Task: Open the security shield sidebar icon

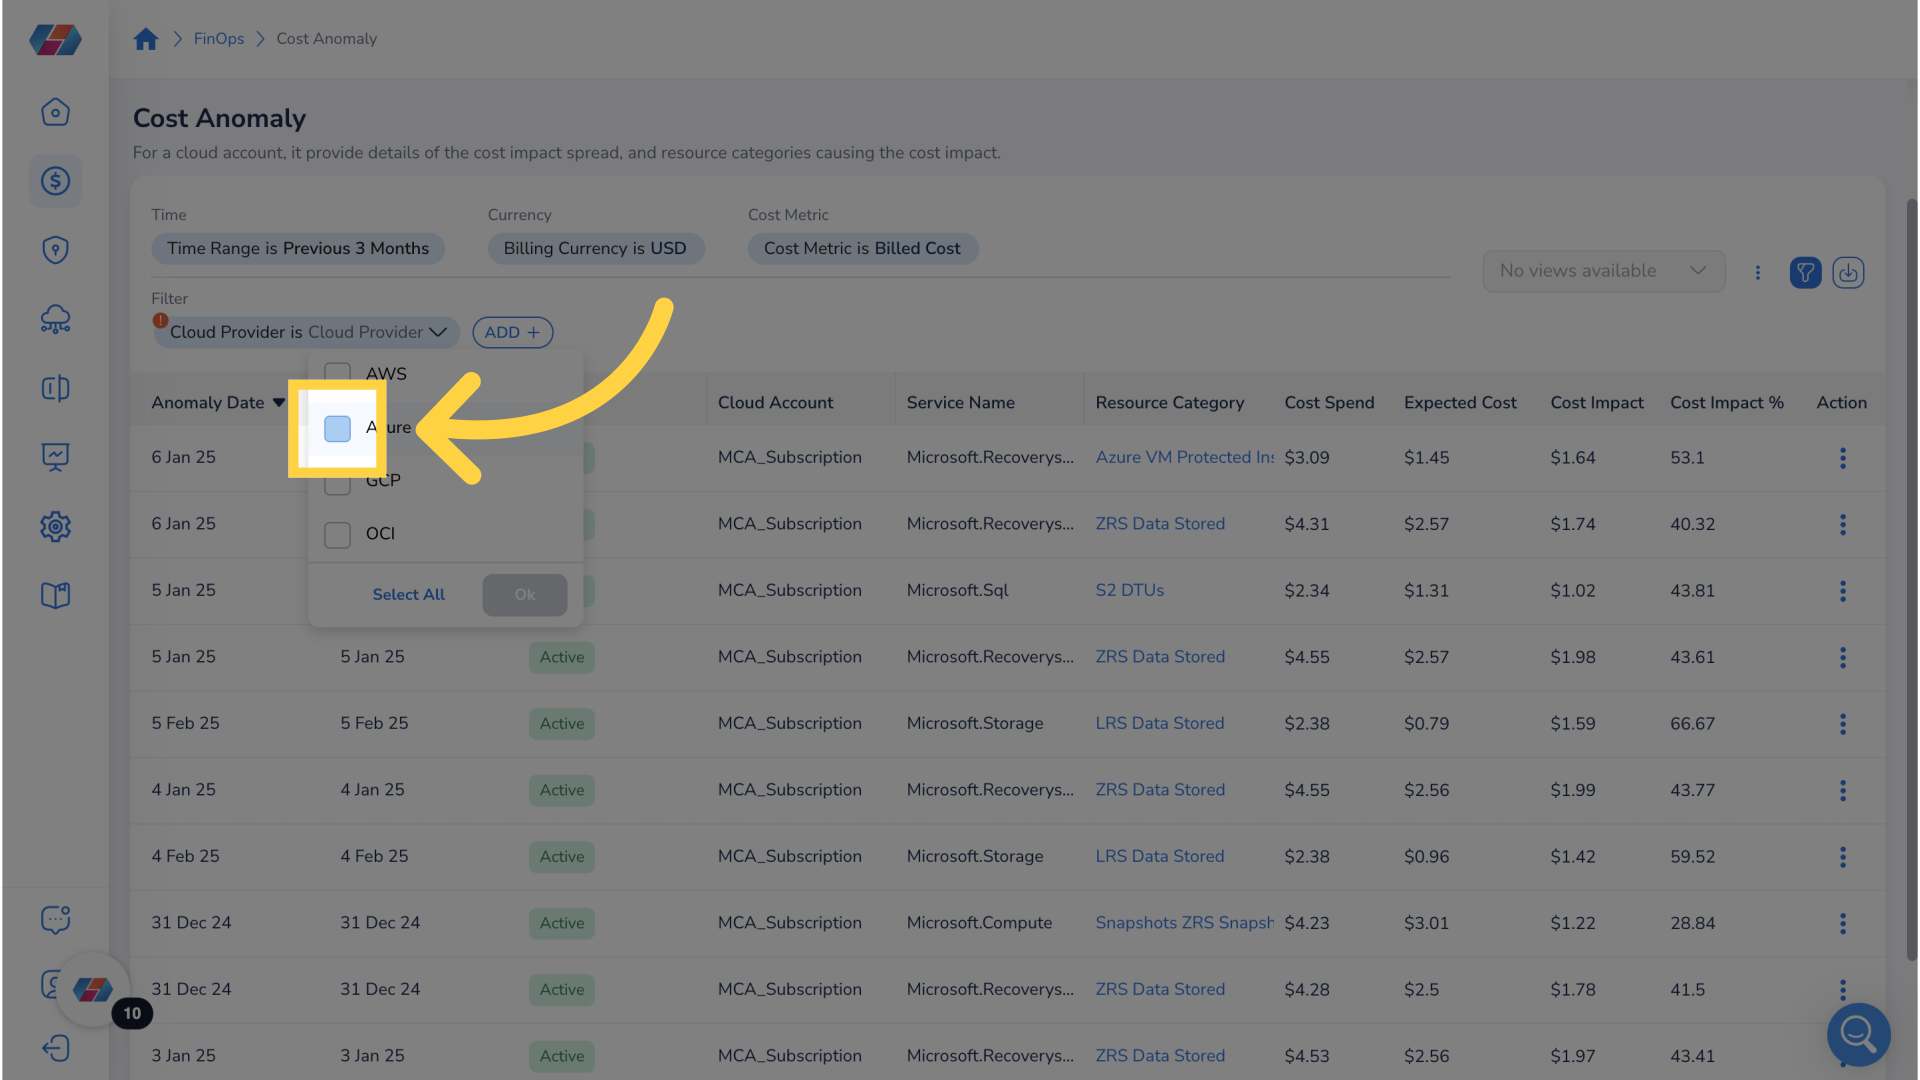Action: click(x=55, y=250)
